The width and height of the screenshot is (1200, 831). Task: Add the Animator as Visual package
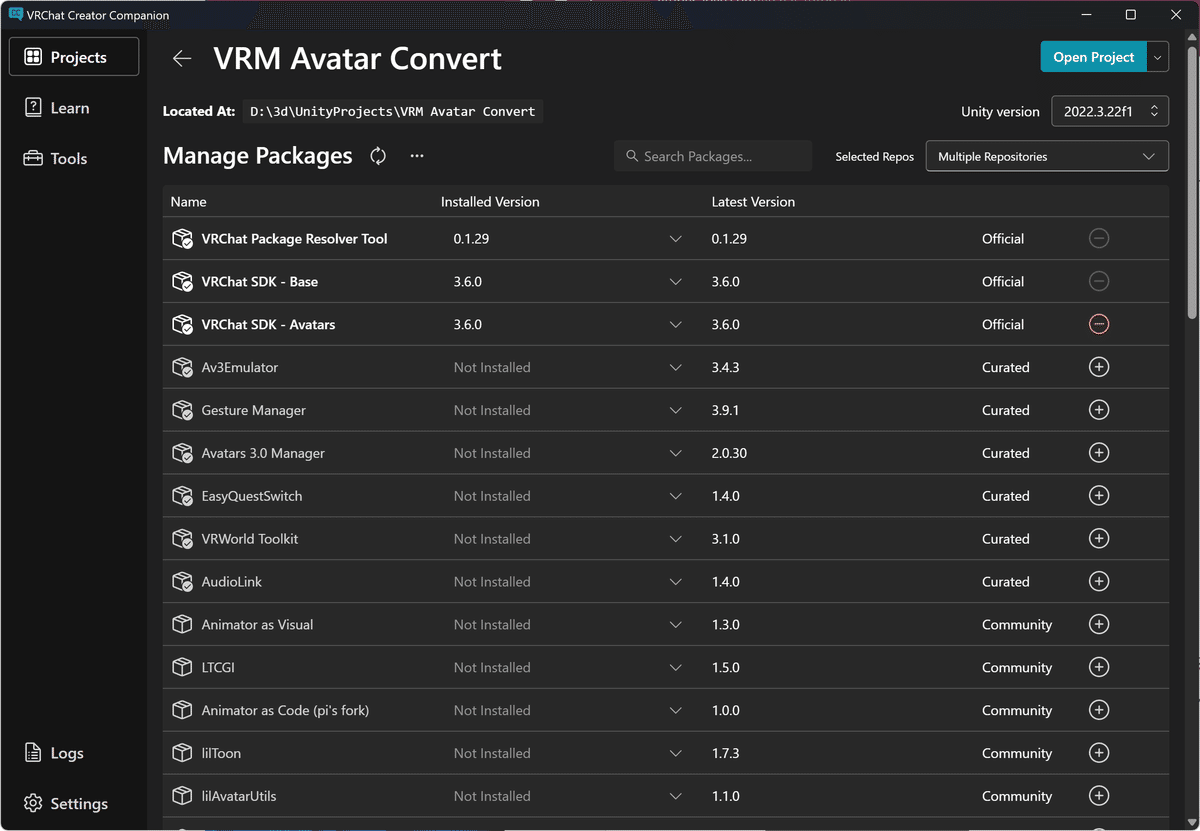pyautogui.click(x=1099, y=624)
